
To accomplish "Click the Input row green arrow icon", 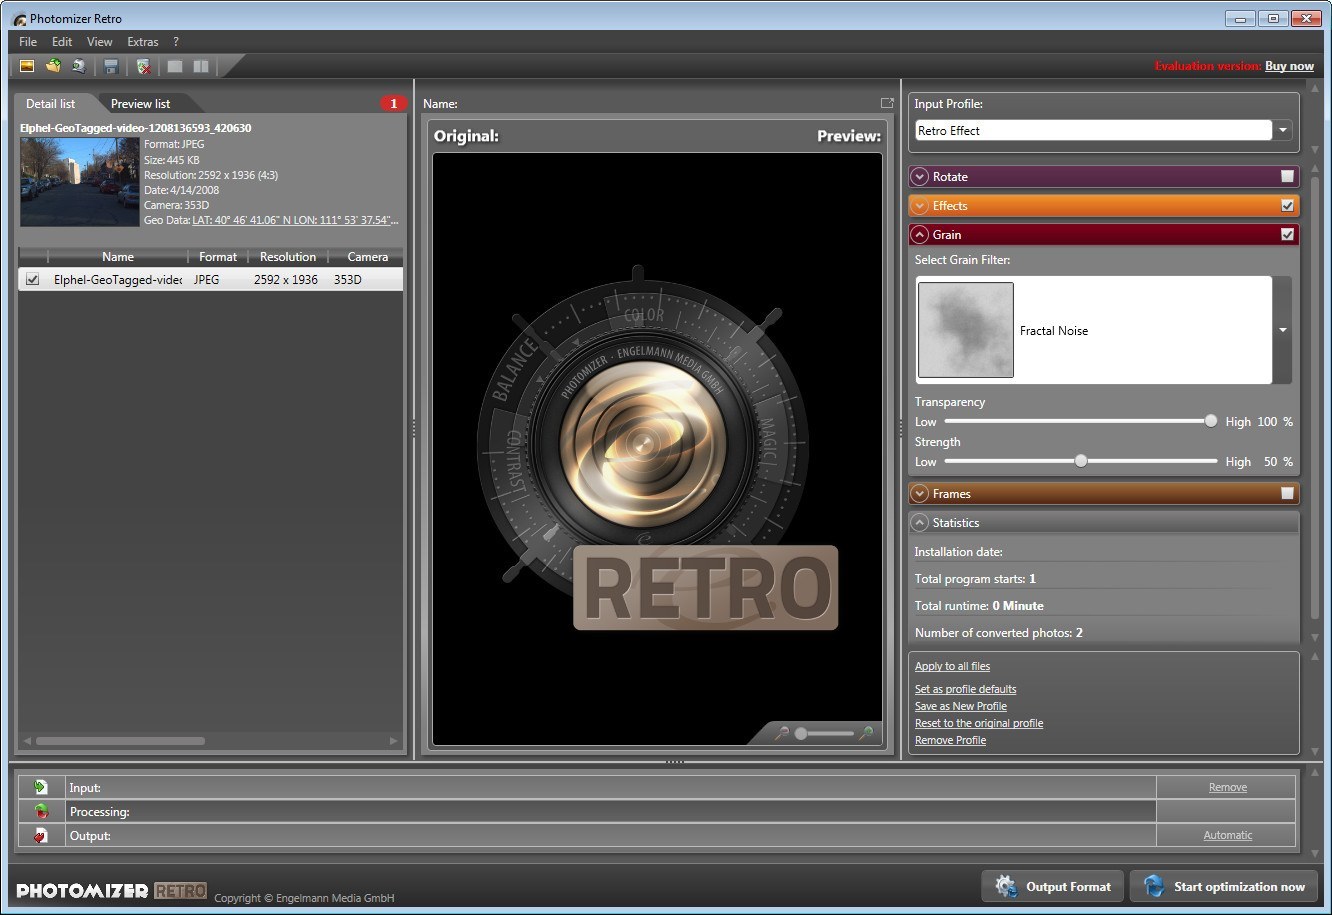I will [41, 787].
